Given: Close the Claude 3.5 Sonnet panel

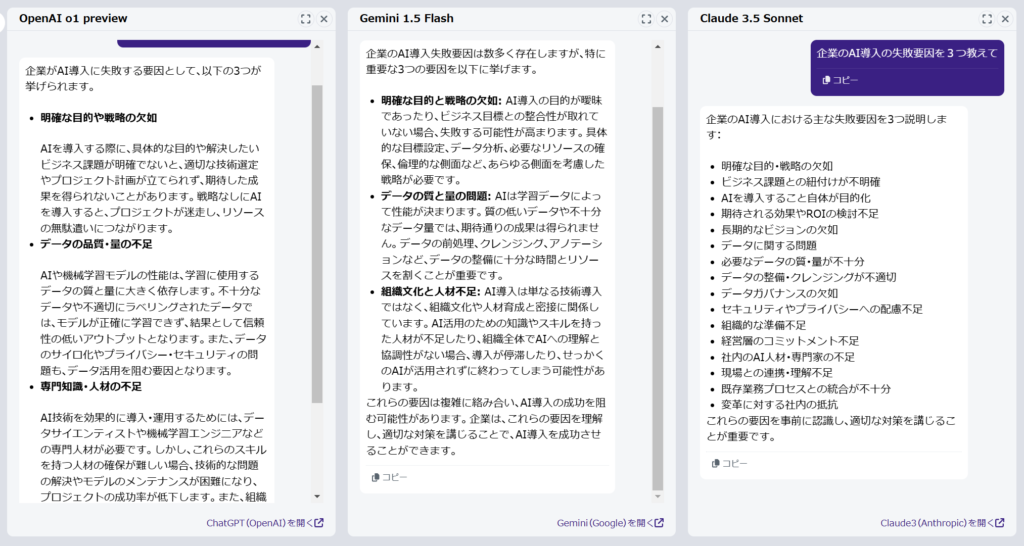Looking at the screenshot, I should coord(1004,19).
